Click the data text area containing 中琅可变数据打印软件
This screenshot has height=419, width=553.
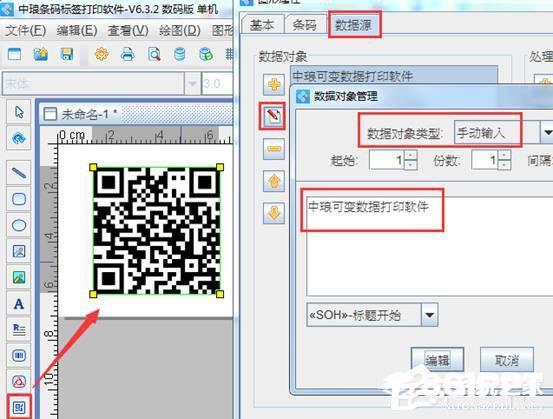pos(430,246)
